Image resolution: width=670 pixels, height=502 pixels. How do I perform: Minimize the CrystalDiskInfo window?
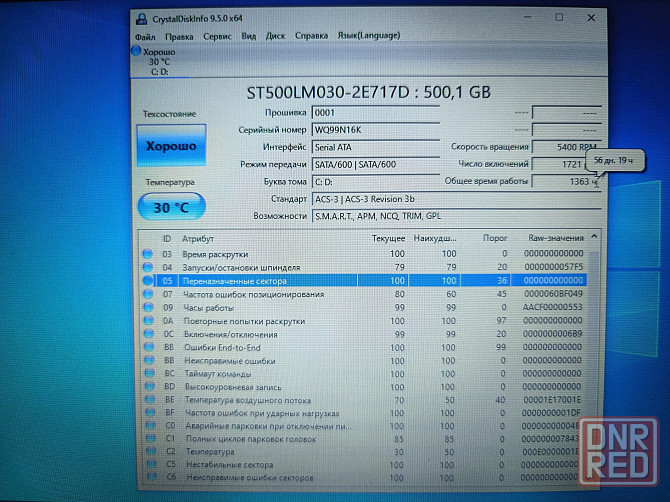[x=528, y=18]
